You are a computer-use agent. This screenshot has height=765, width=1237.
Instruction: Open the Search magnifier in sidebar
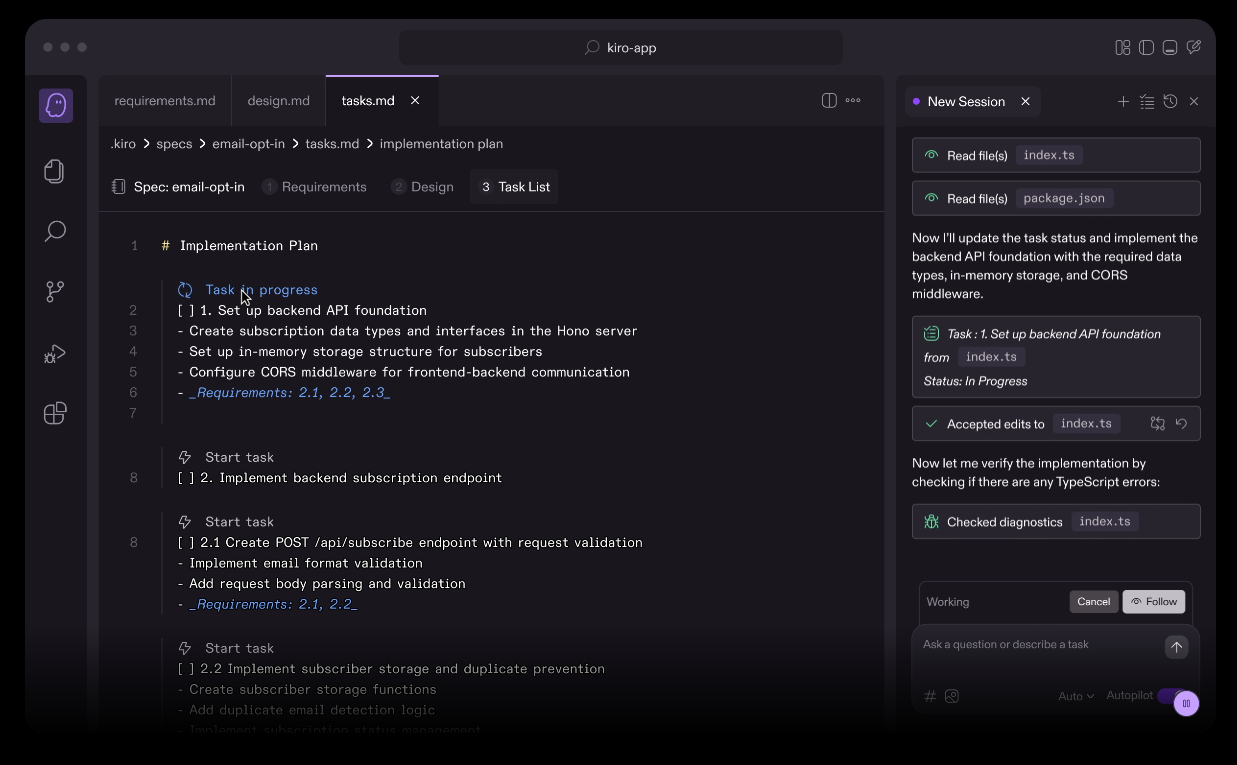(55, 232)
